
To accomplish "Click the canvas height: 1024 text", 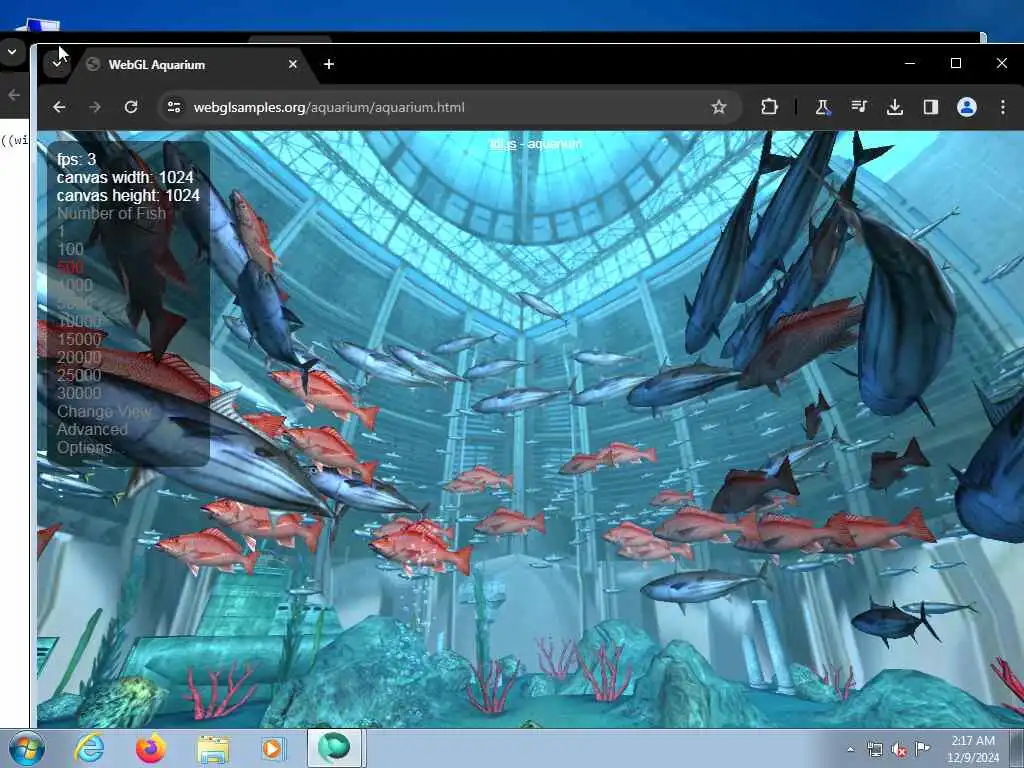I will click(128, 195).
